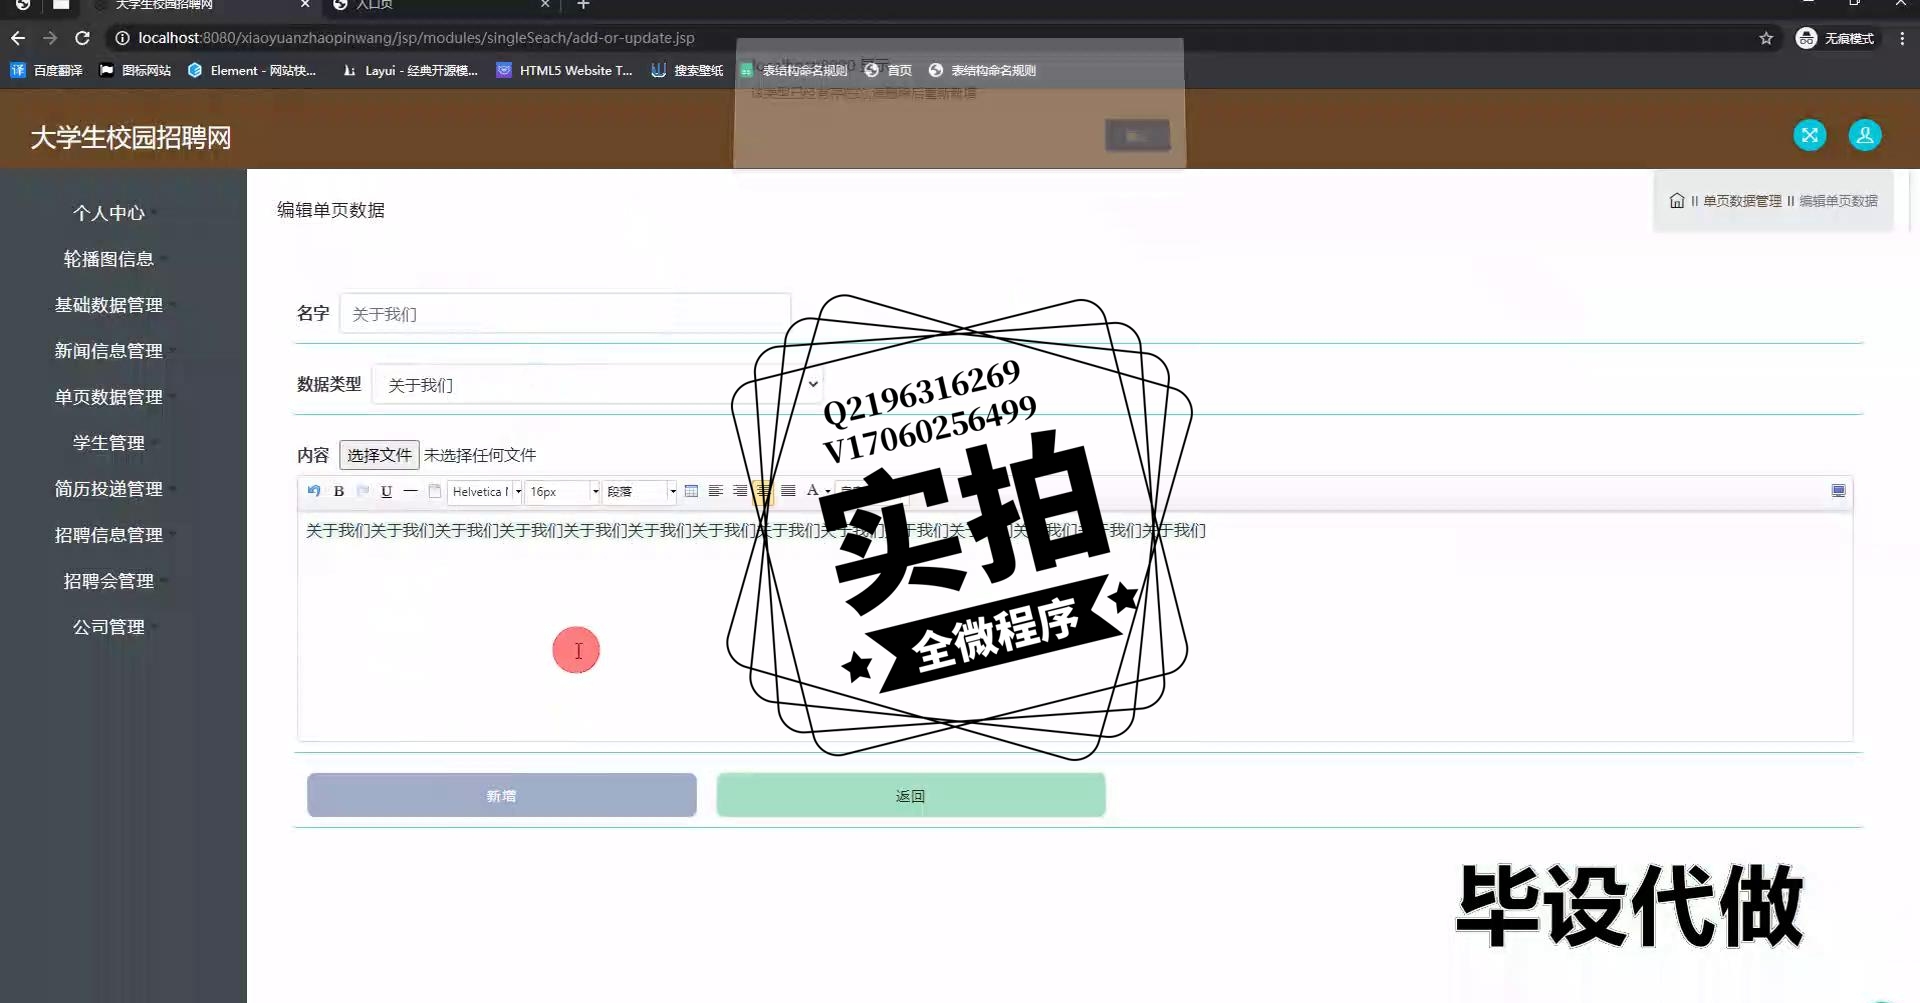Switch to the 入口页 browser tab
1920x1003 pixels.
(x=440, y=6)
